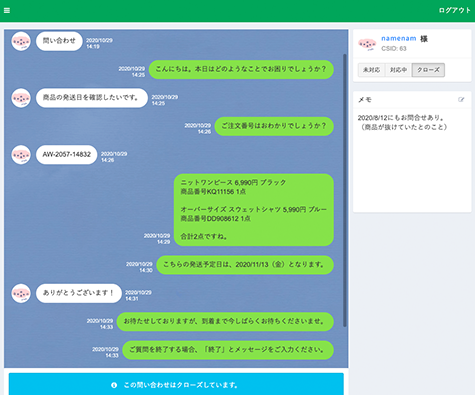
Task: Click the memo text 2020/8/12にもお問合せあり
Action: tap(400, 118)
